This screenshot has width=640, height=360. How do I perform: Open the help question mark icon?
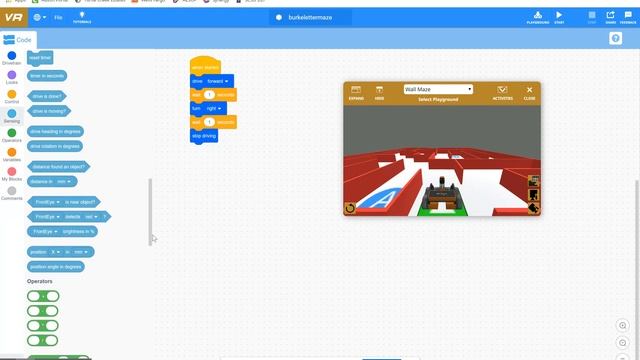point(616,38)
